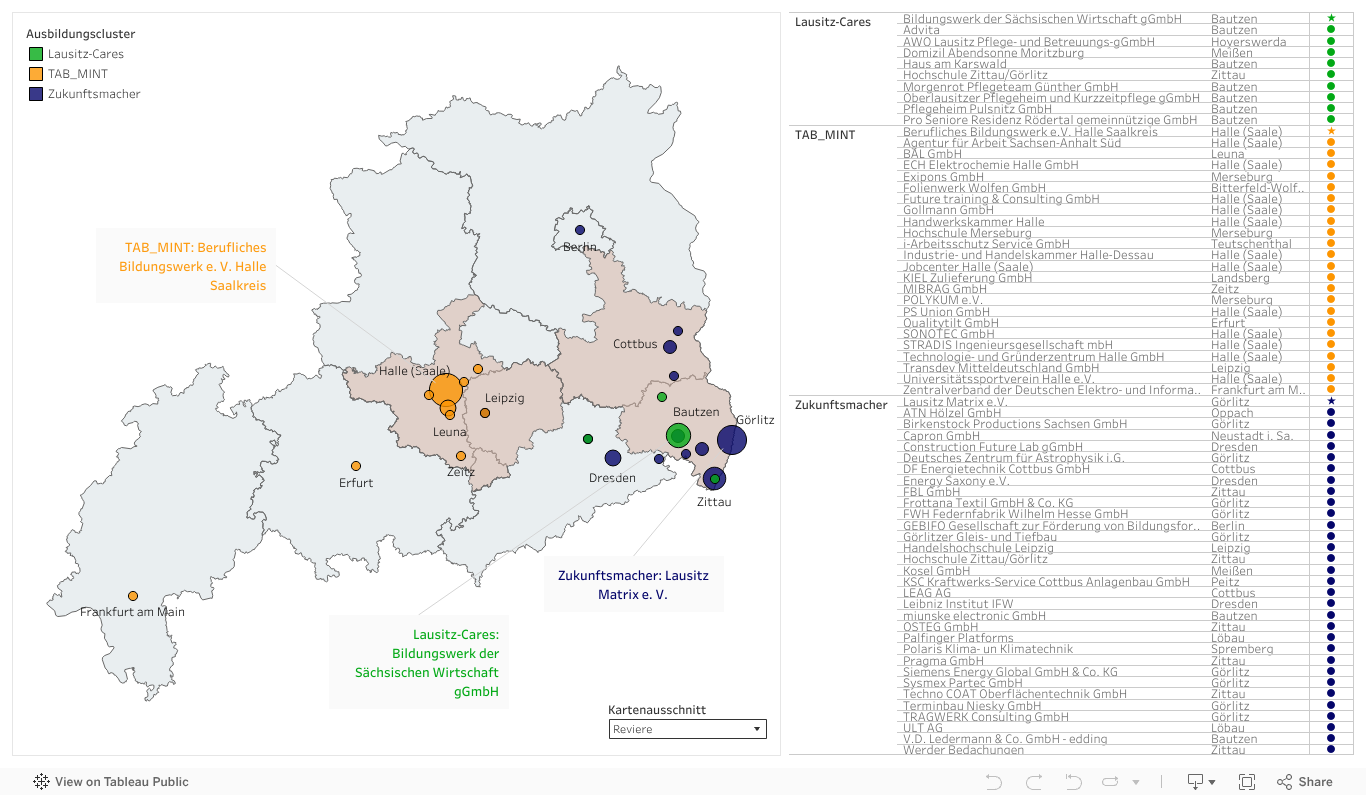Viewport: 1366px width, 795px height.
Task: Select the orange map mark at Leipzig
Action: click(x=485, y=413)
